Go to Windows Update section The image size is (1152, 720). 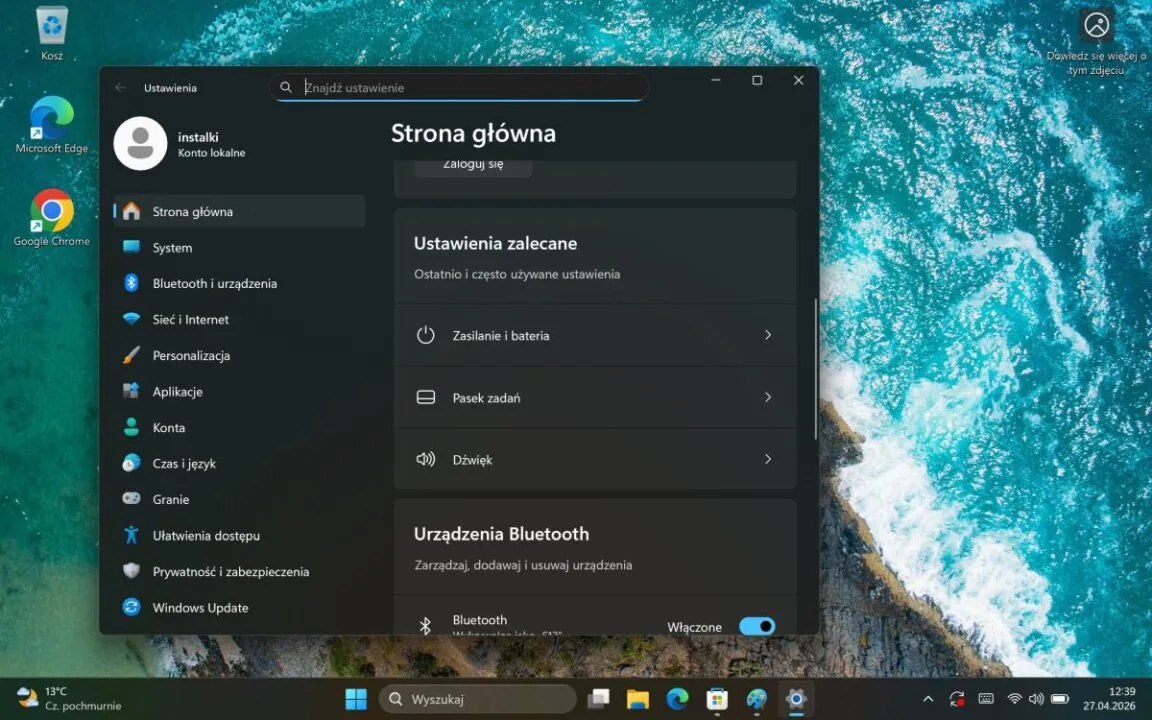[x=200, y=608]
